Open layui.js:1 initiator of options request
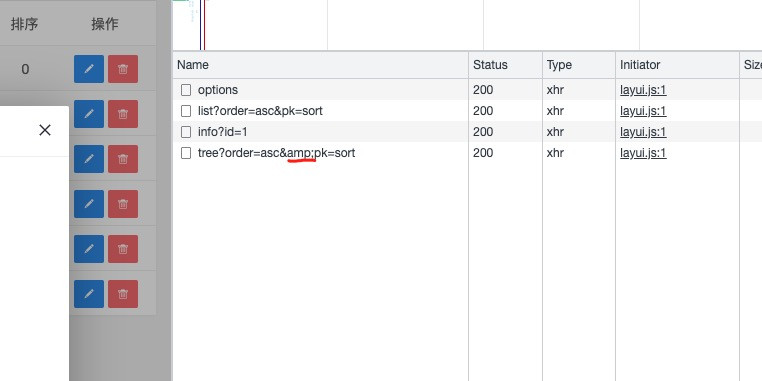 tap(643, 90)
